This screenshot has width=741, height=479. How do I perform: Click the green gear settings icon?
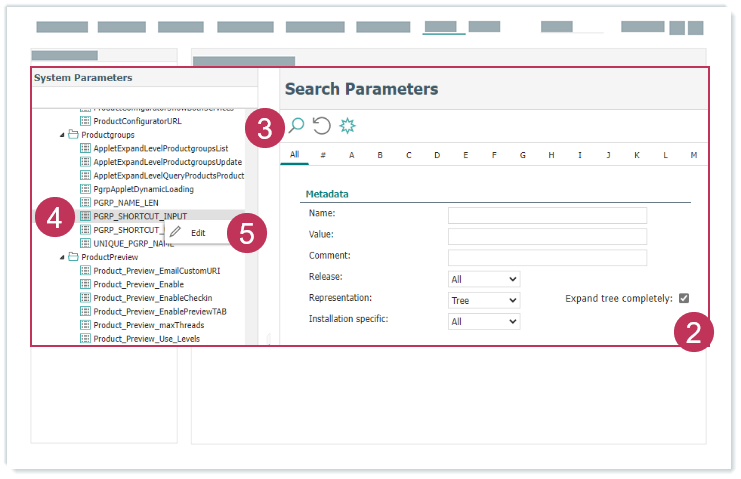347,125
